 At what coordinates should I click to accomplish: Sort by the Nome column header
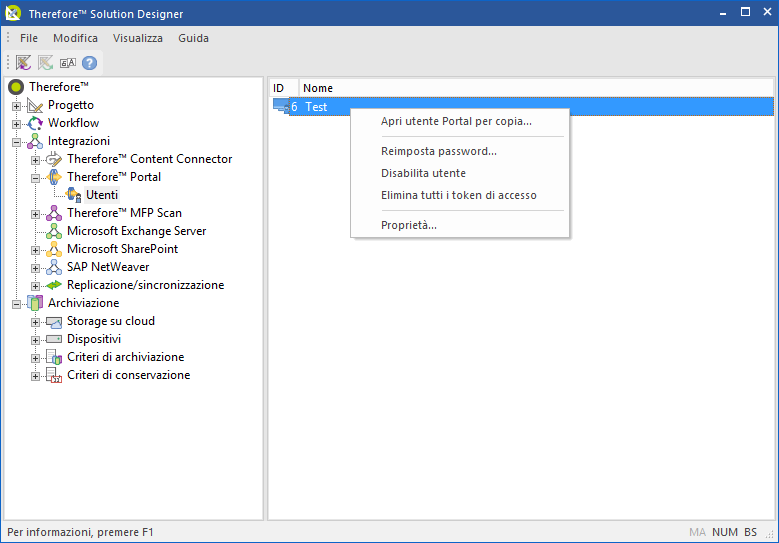click(536, 88)
